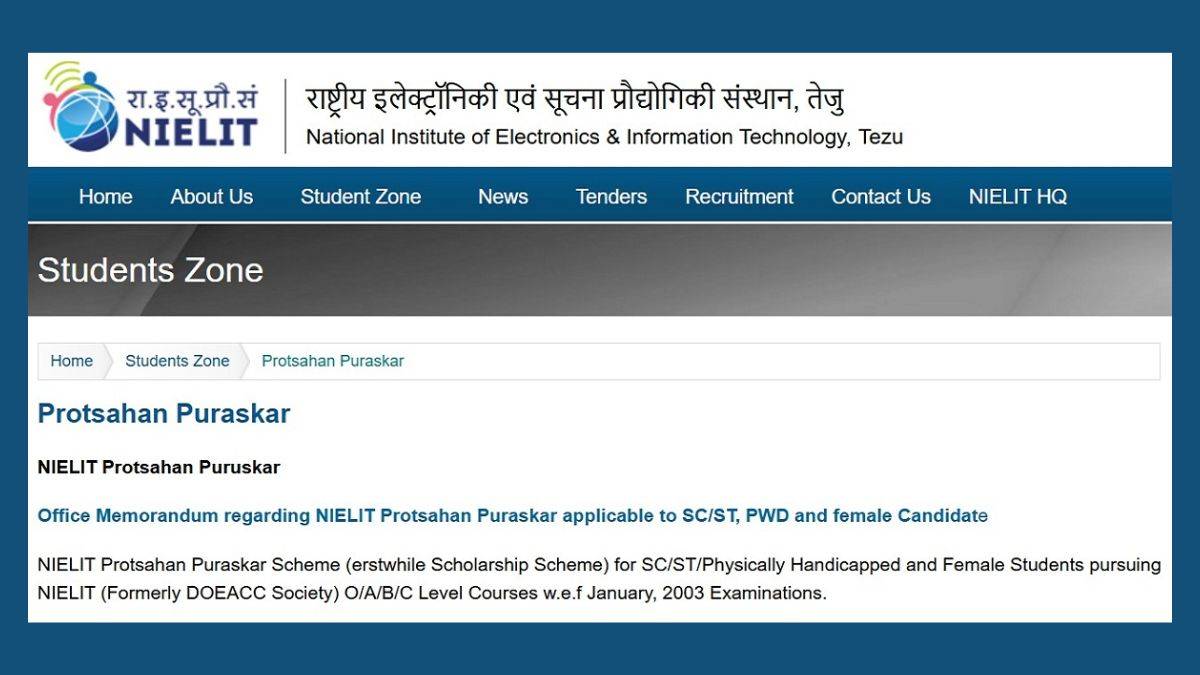Click the Students Zone breadcrumb link

point(177,361)
